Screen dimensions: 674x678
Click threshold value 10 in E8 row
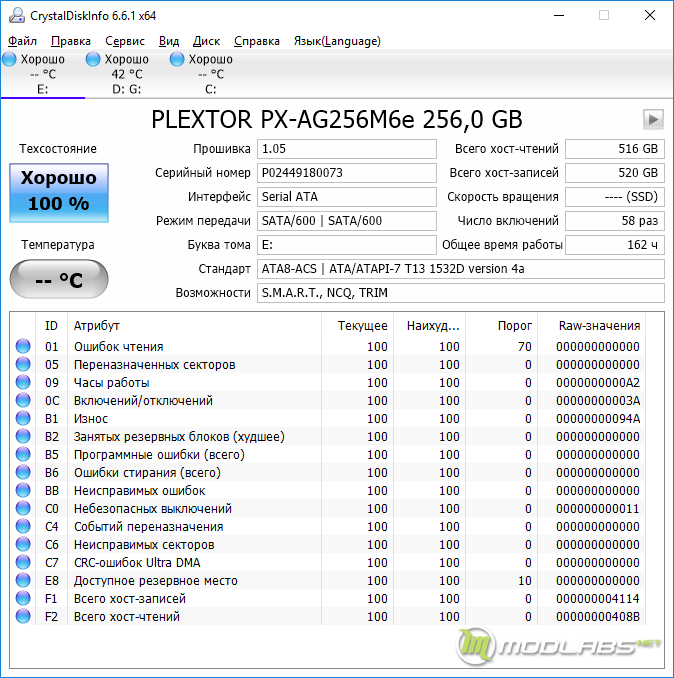pyautogui.click(x=524, y=581)
